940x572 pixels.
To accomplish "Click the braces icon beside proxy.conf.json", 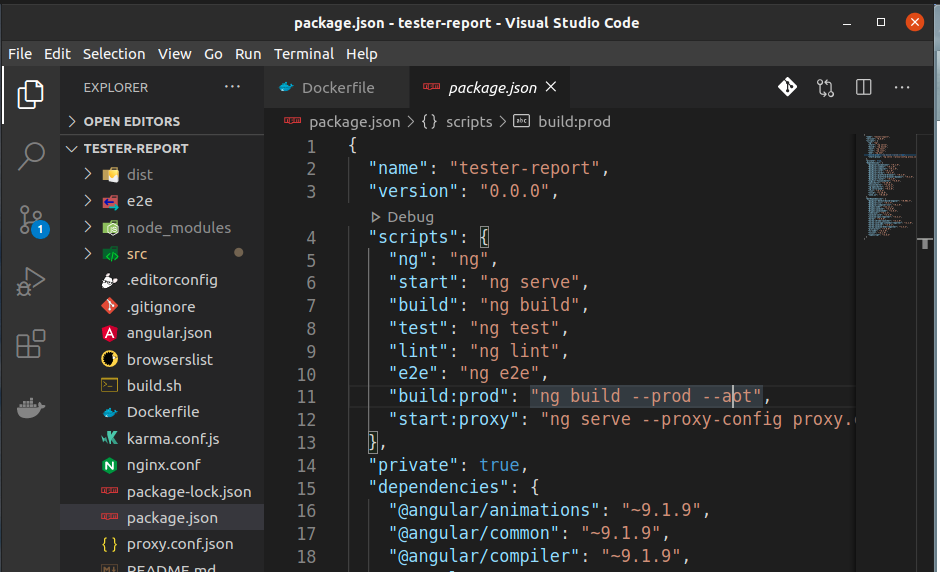I will [109, 544].
